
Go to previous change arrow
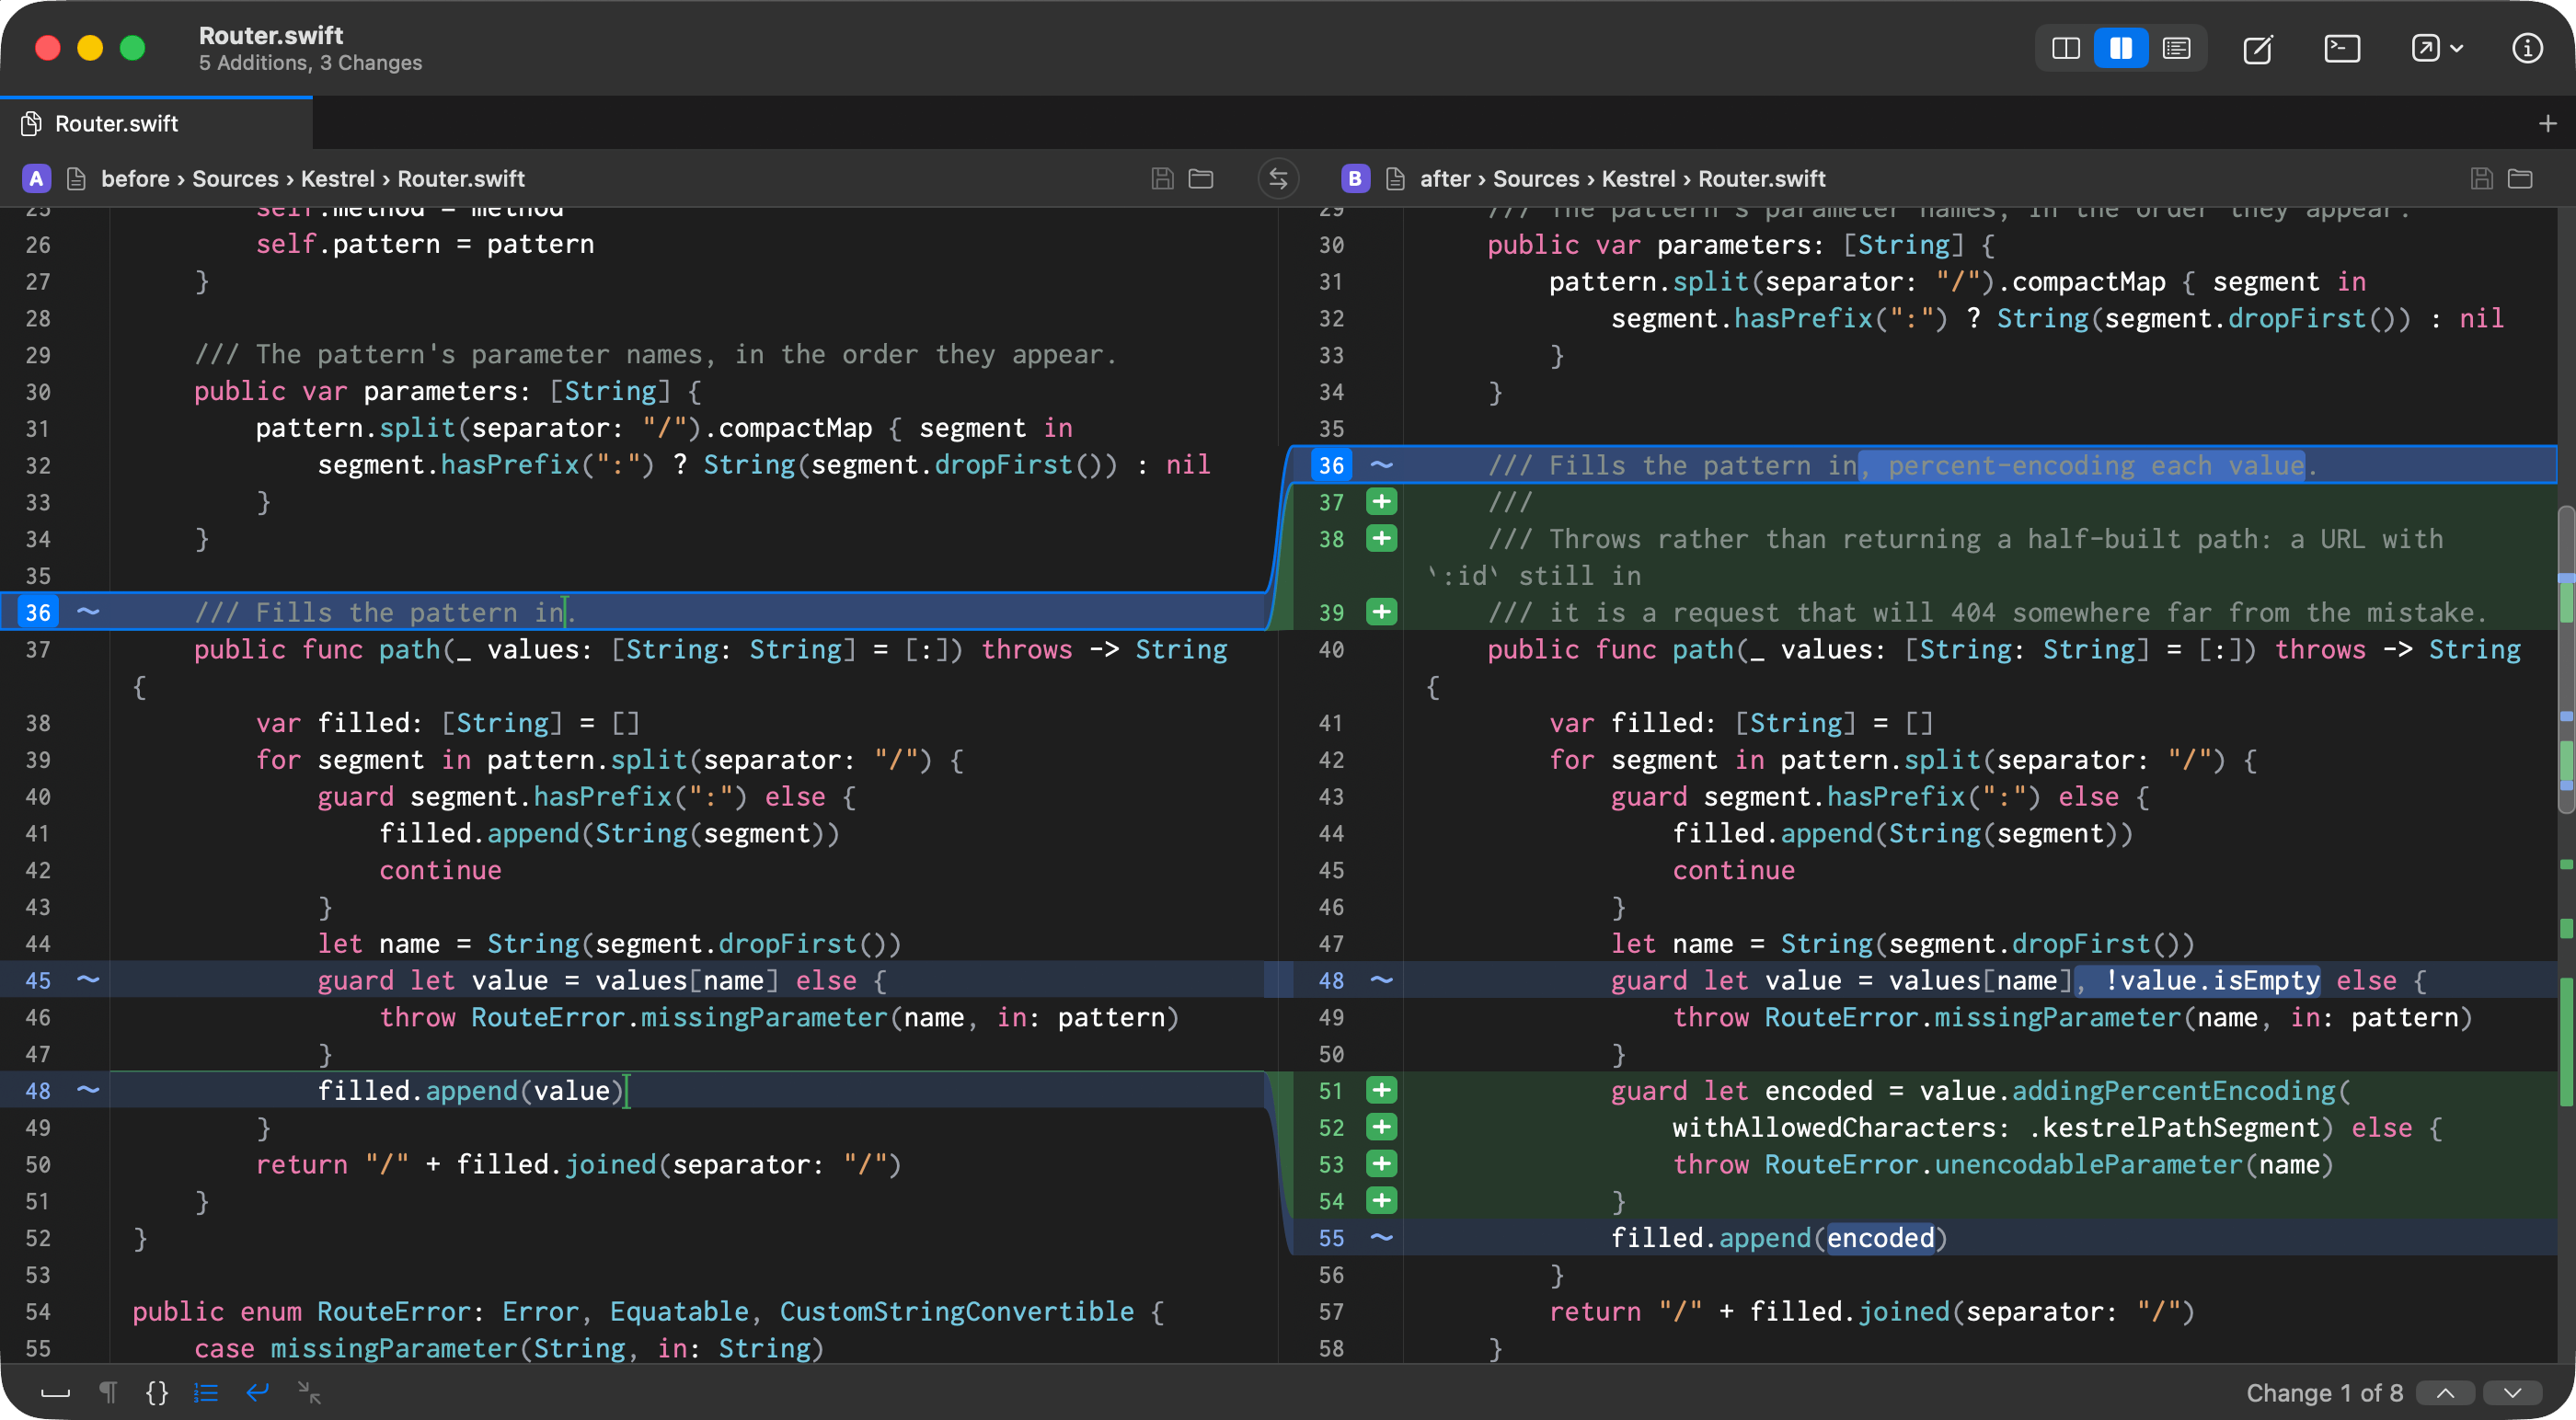2445,1393
